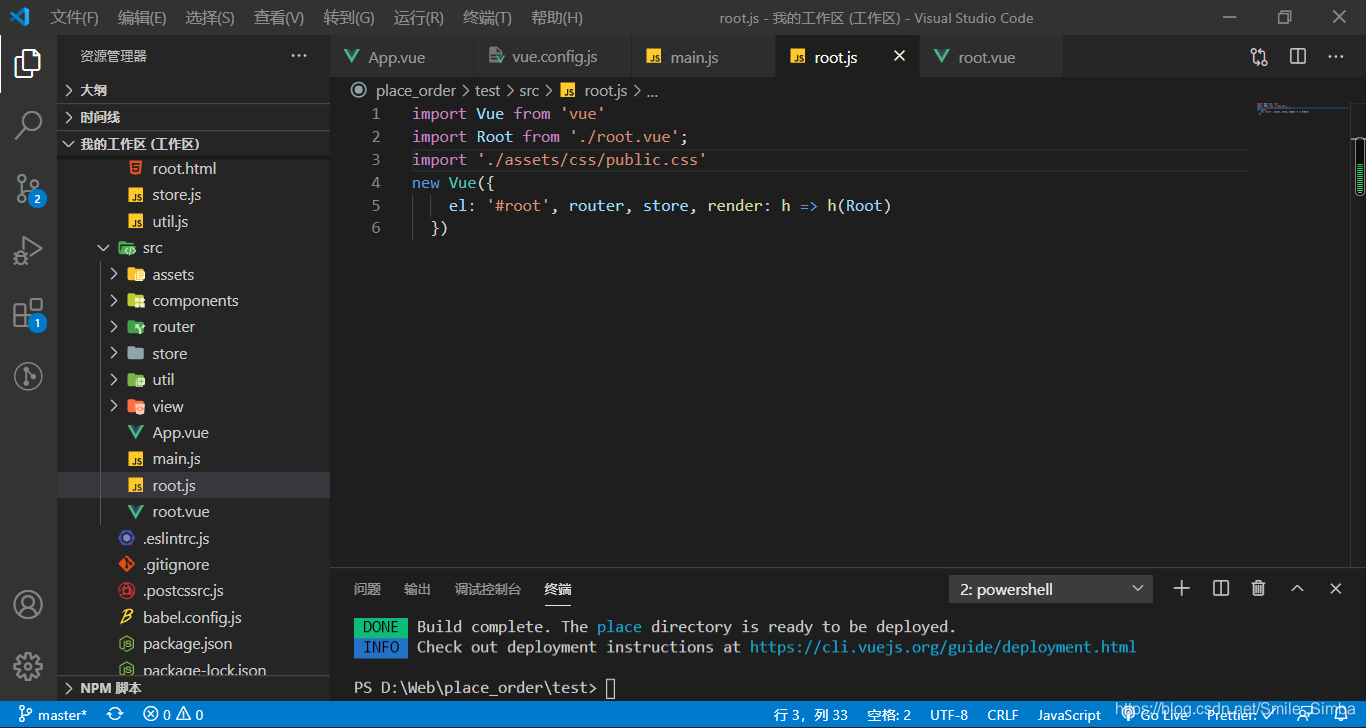Collapse the src folder
Image resolution: width=1366 pixels, height=728 pixels.
click(x=193, y=248)
